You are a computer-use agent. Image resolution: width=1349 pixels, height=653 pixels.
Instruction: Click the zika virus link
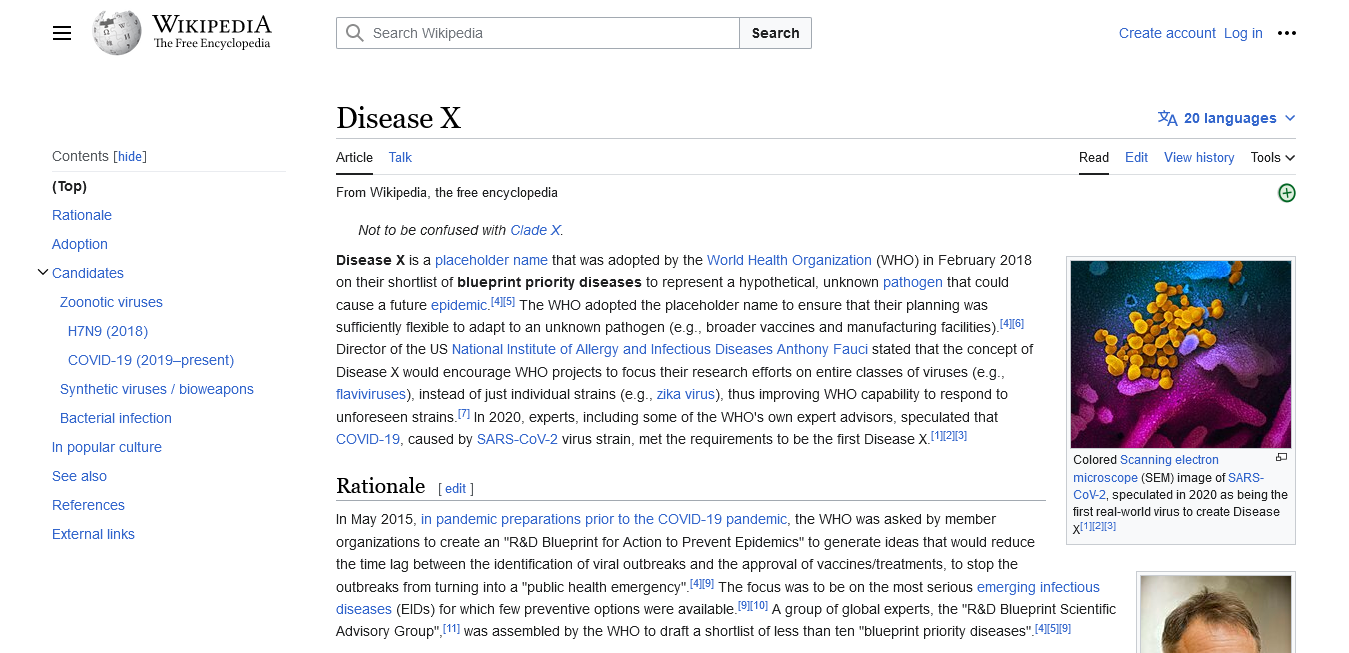686,394
